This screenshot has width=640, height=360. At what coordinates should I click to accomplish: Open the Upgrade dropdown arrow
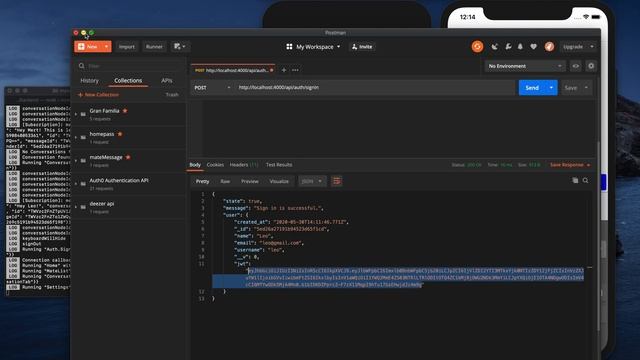tap(592, 47)
